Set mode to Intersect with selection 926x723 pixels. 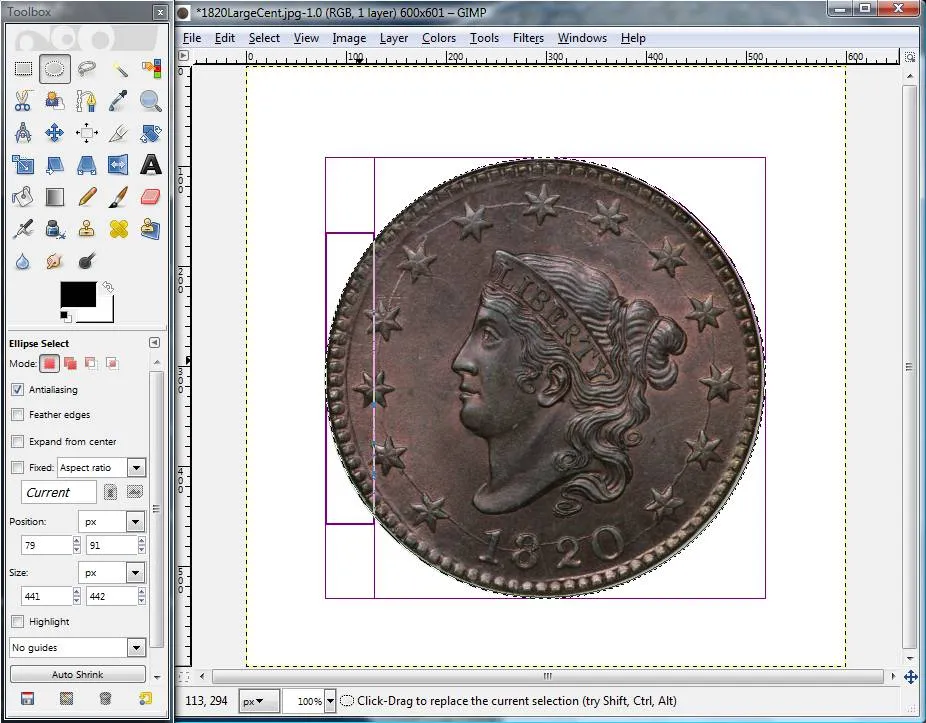(x=112, y=363)
